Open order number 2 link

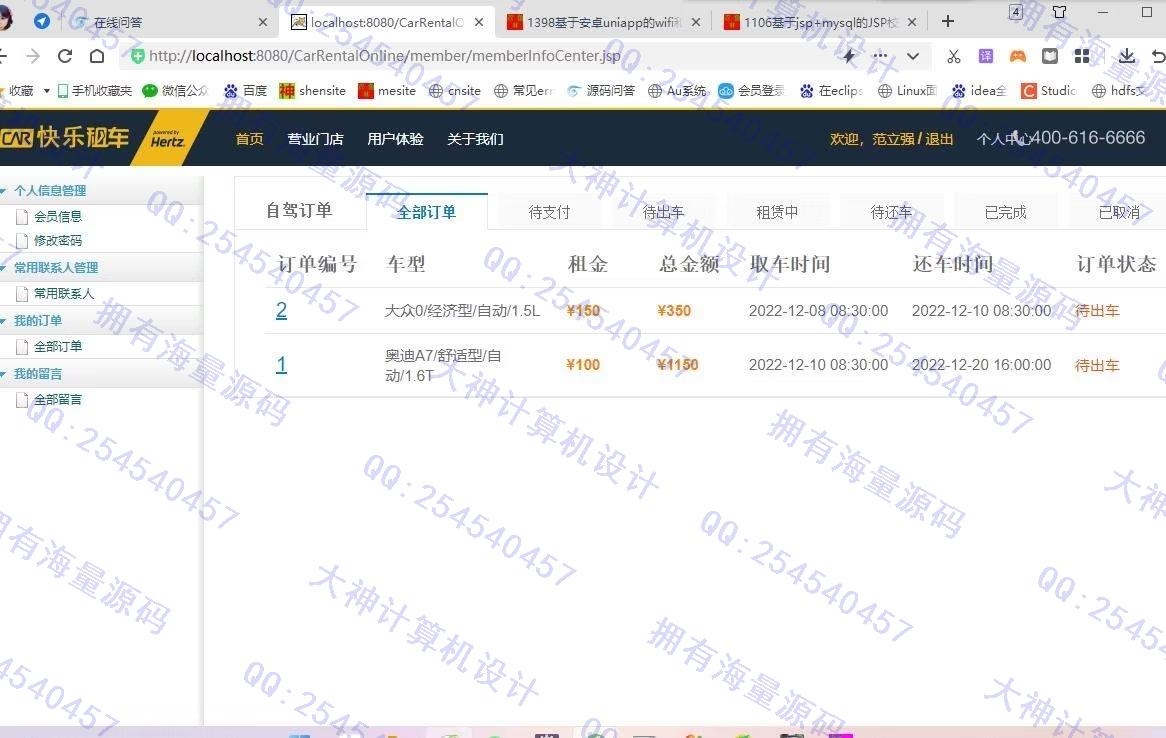[281, 310]
